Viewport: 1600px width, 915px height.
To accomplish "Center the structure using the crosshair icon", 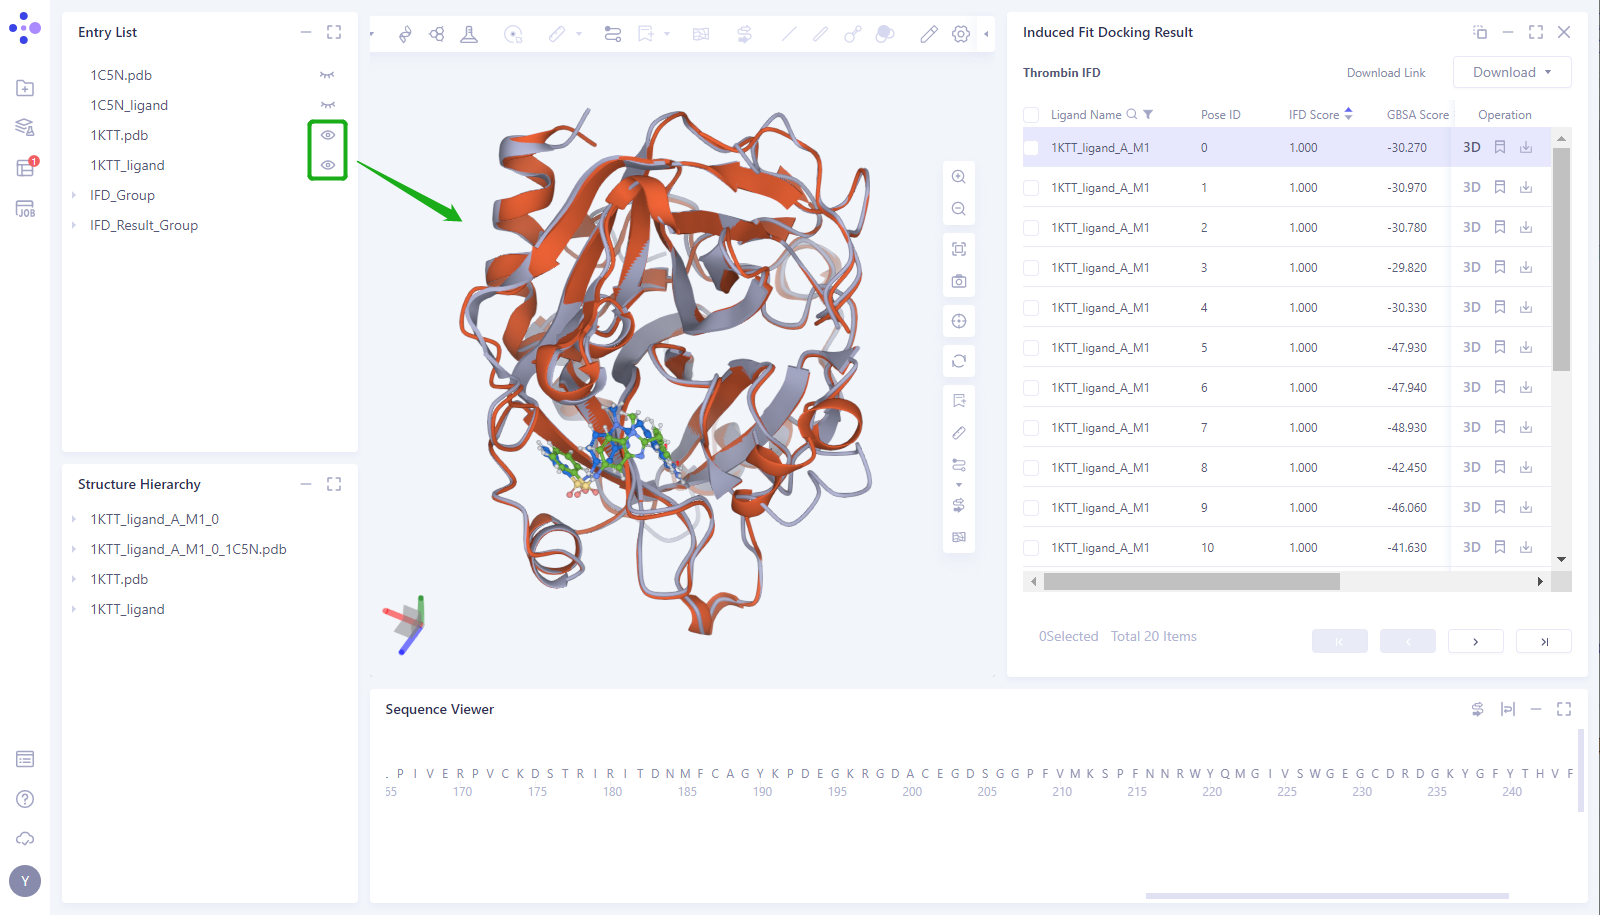I will pos(958,321).
